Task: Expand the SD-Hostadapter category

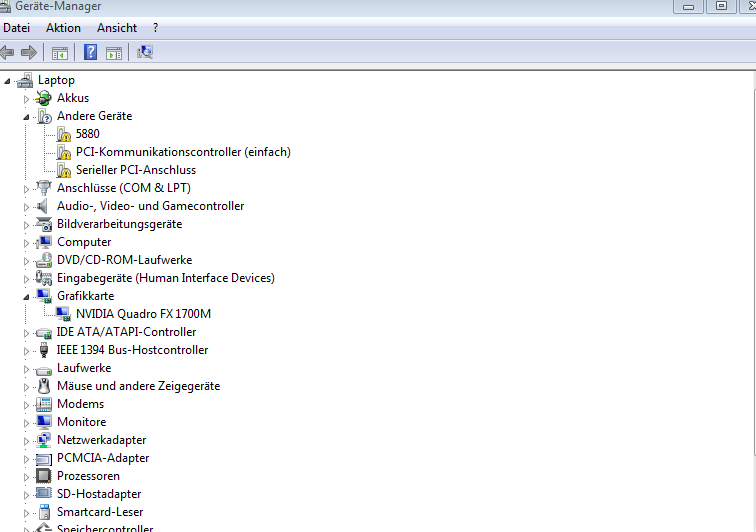Action: pos(27,495)
